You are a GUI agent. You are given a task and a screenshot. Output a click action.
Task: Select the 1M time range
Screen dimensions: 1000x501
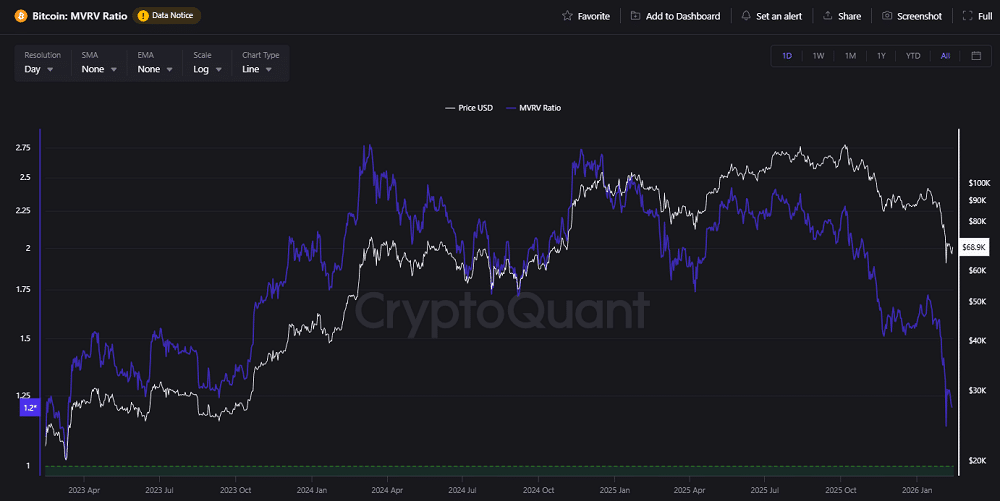[850, 56]
